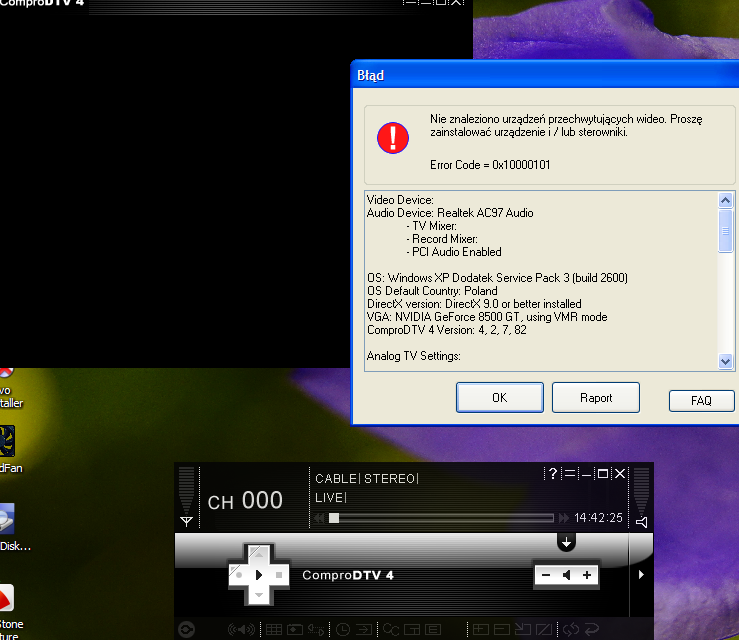Mute audio with the speaker icon between minus and plus
This screenshot has height=640, width=739.
pyautogui.click(x=567, y=575)
